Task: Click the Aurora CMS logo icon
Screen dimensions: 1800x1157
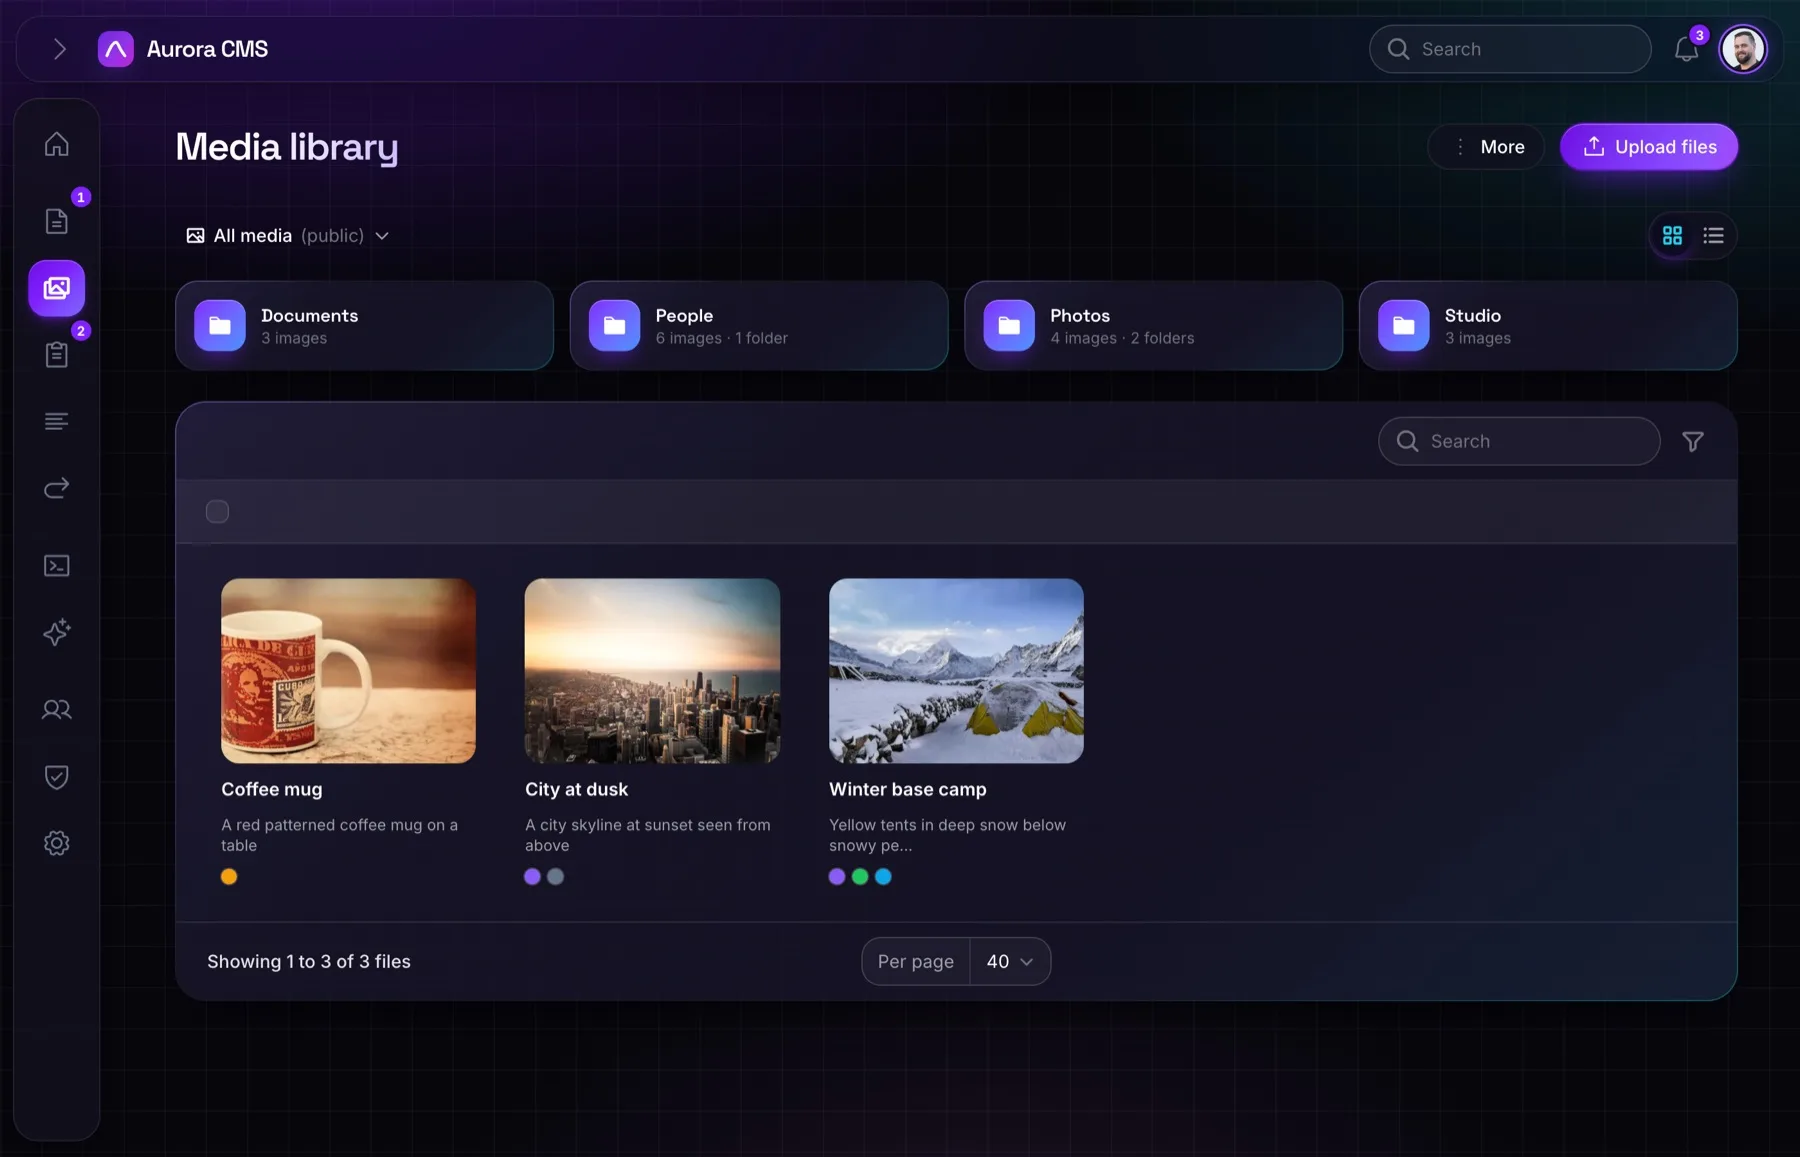Action: [x=116, y=49]
